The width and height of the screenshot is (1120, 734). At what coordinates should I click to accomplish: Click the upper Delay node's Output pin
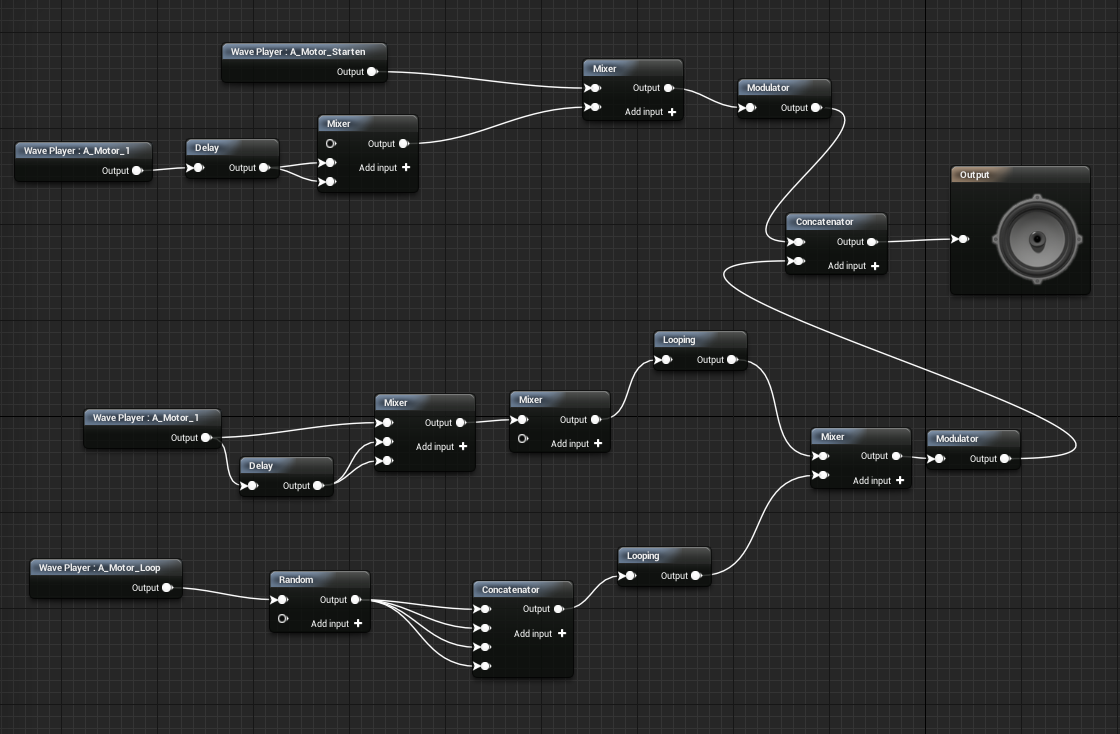264,168
